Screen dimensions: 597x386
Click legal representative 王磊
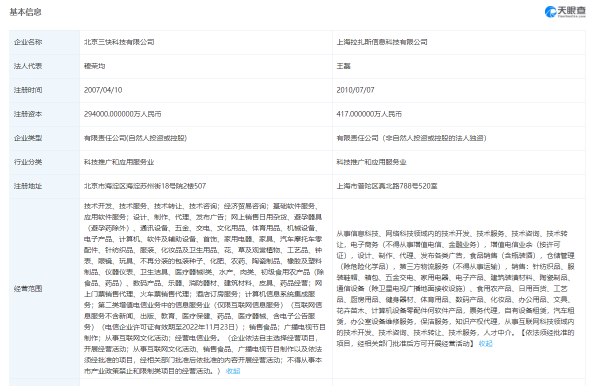343,66
